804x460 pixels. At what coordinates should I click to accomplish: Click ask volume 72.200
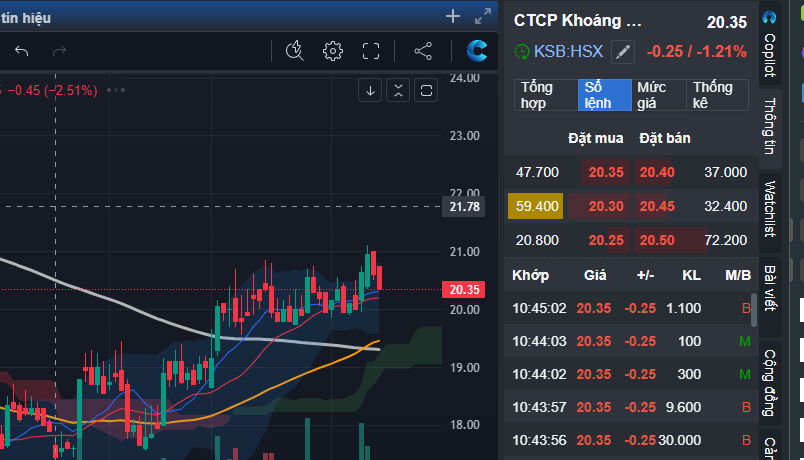(725, 240)
